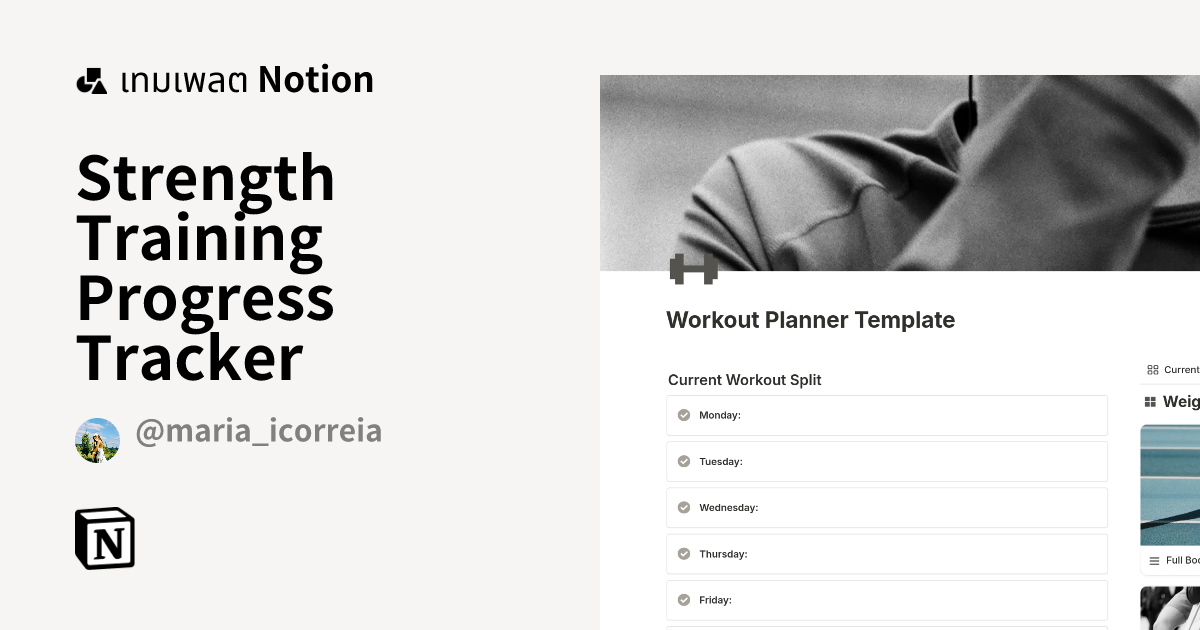Select the Workout Planner Template heading
Screen dimensions: 1200x630
point(810,320)
